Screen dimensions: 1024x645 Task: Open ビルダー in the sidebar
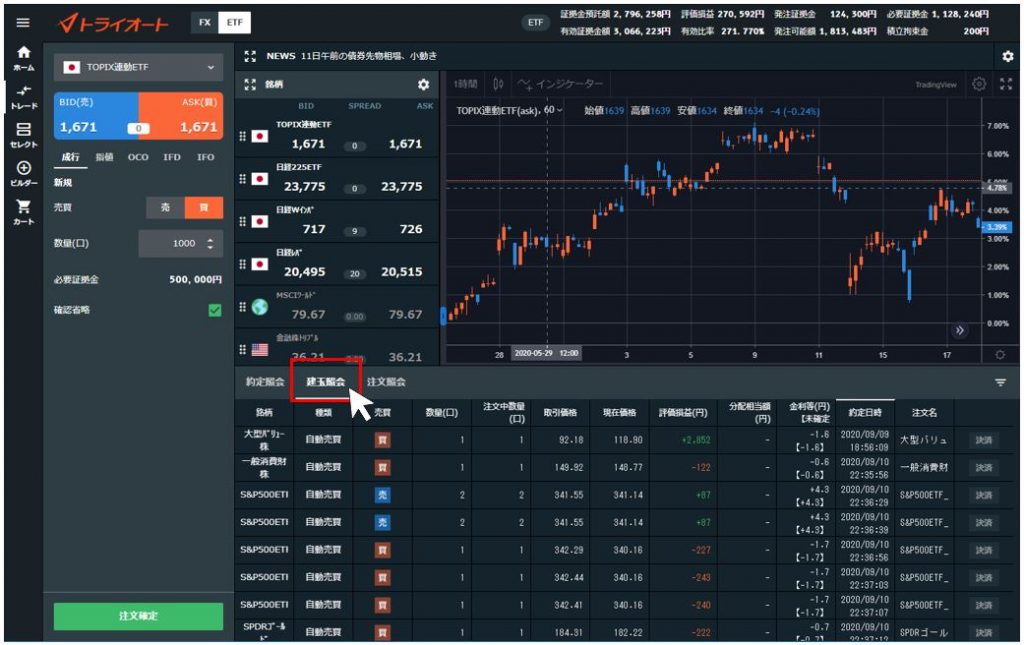pos(24,174)
